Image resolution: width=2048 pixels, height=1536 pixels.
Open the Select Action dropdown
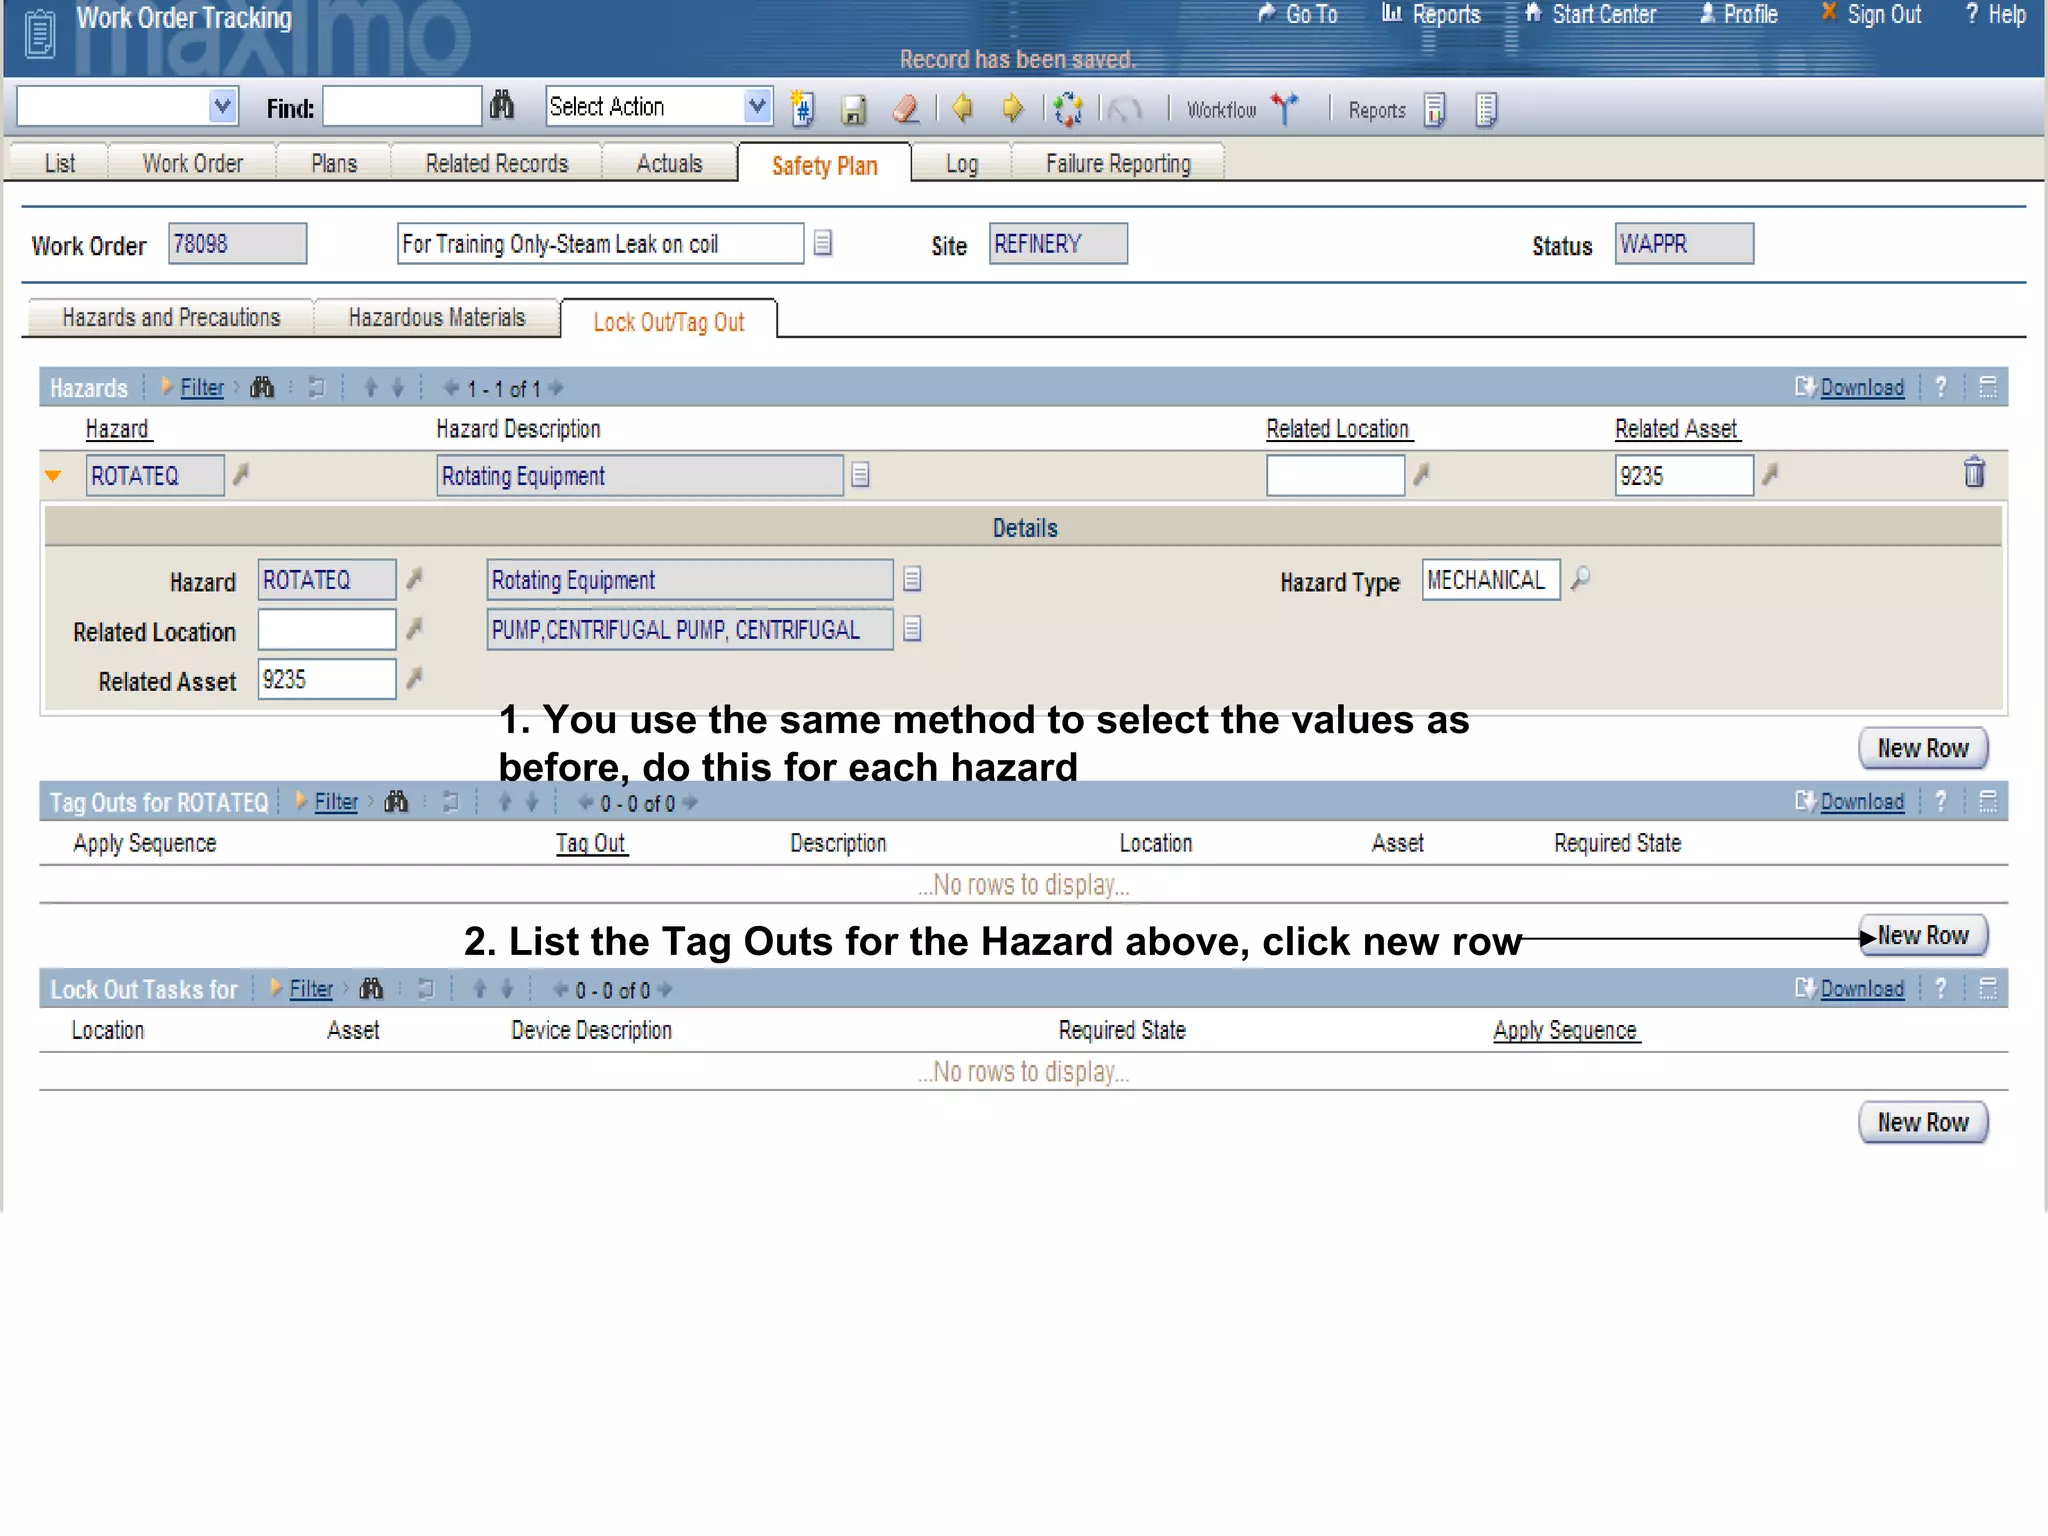coord(757,106)
